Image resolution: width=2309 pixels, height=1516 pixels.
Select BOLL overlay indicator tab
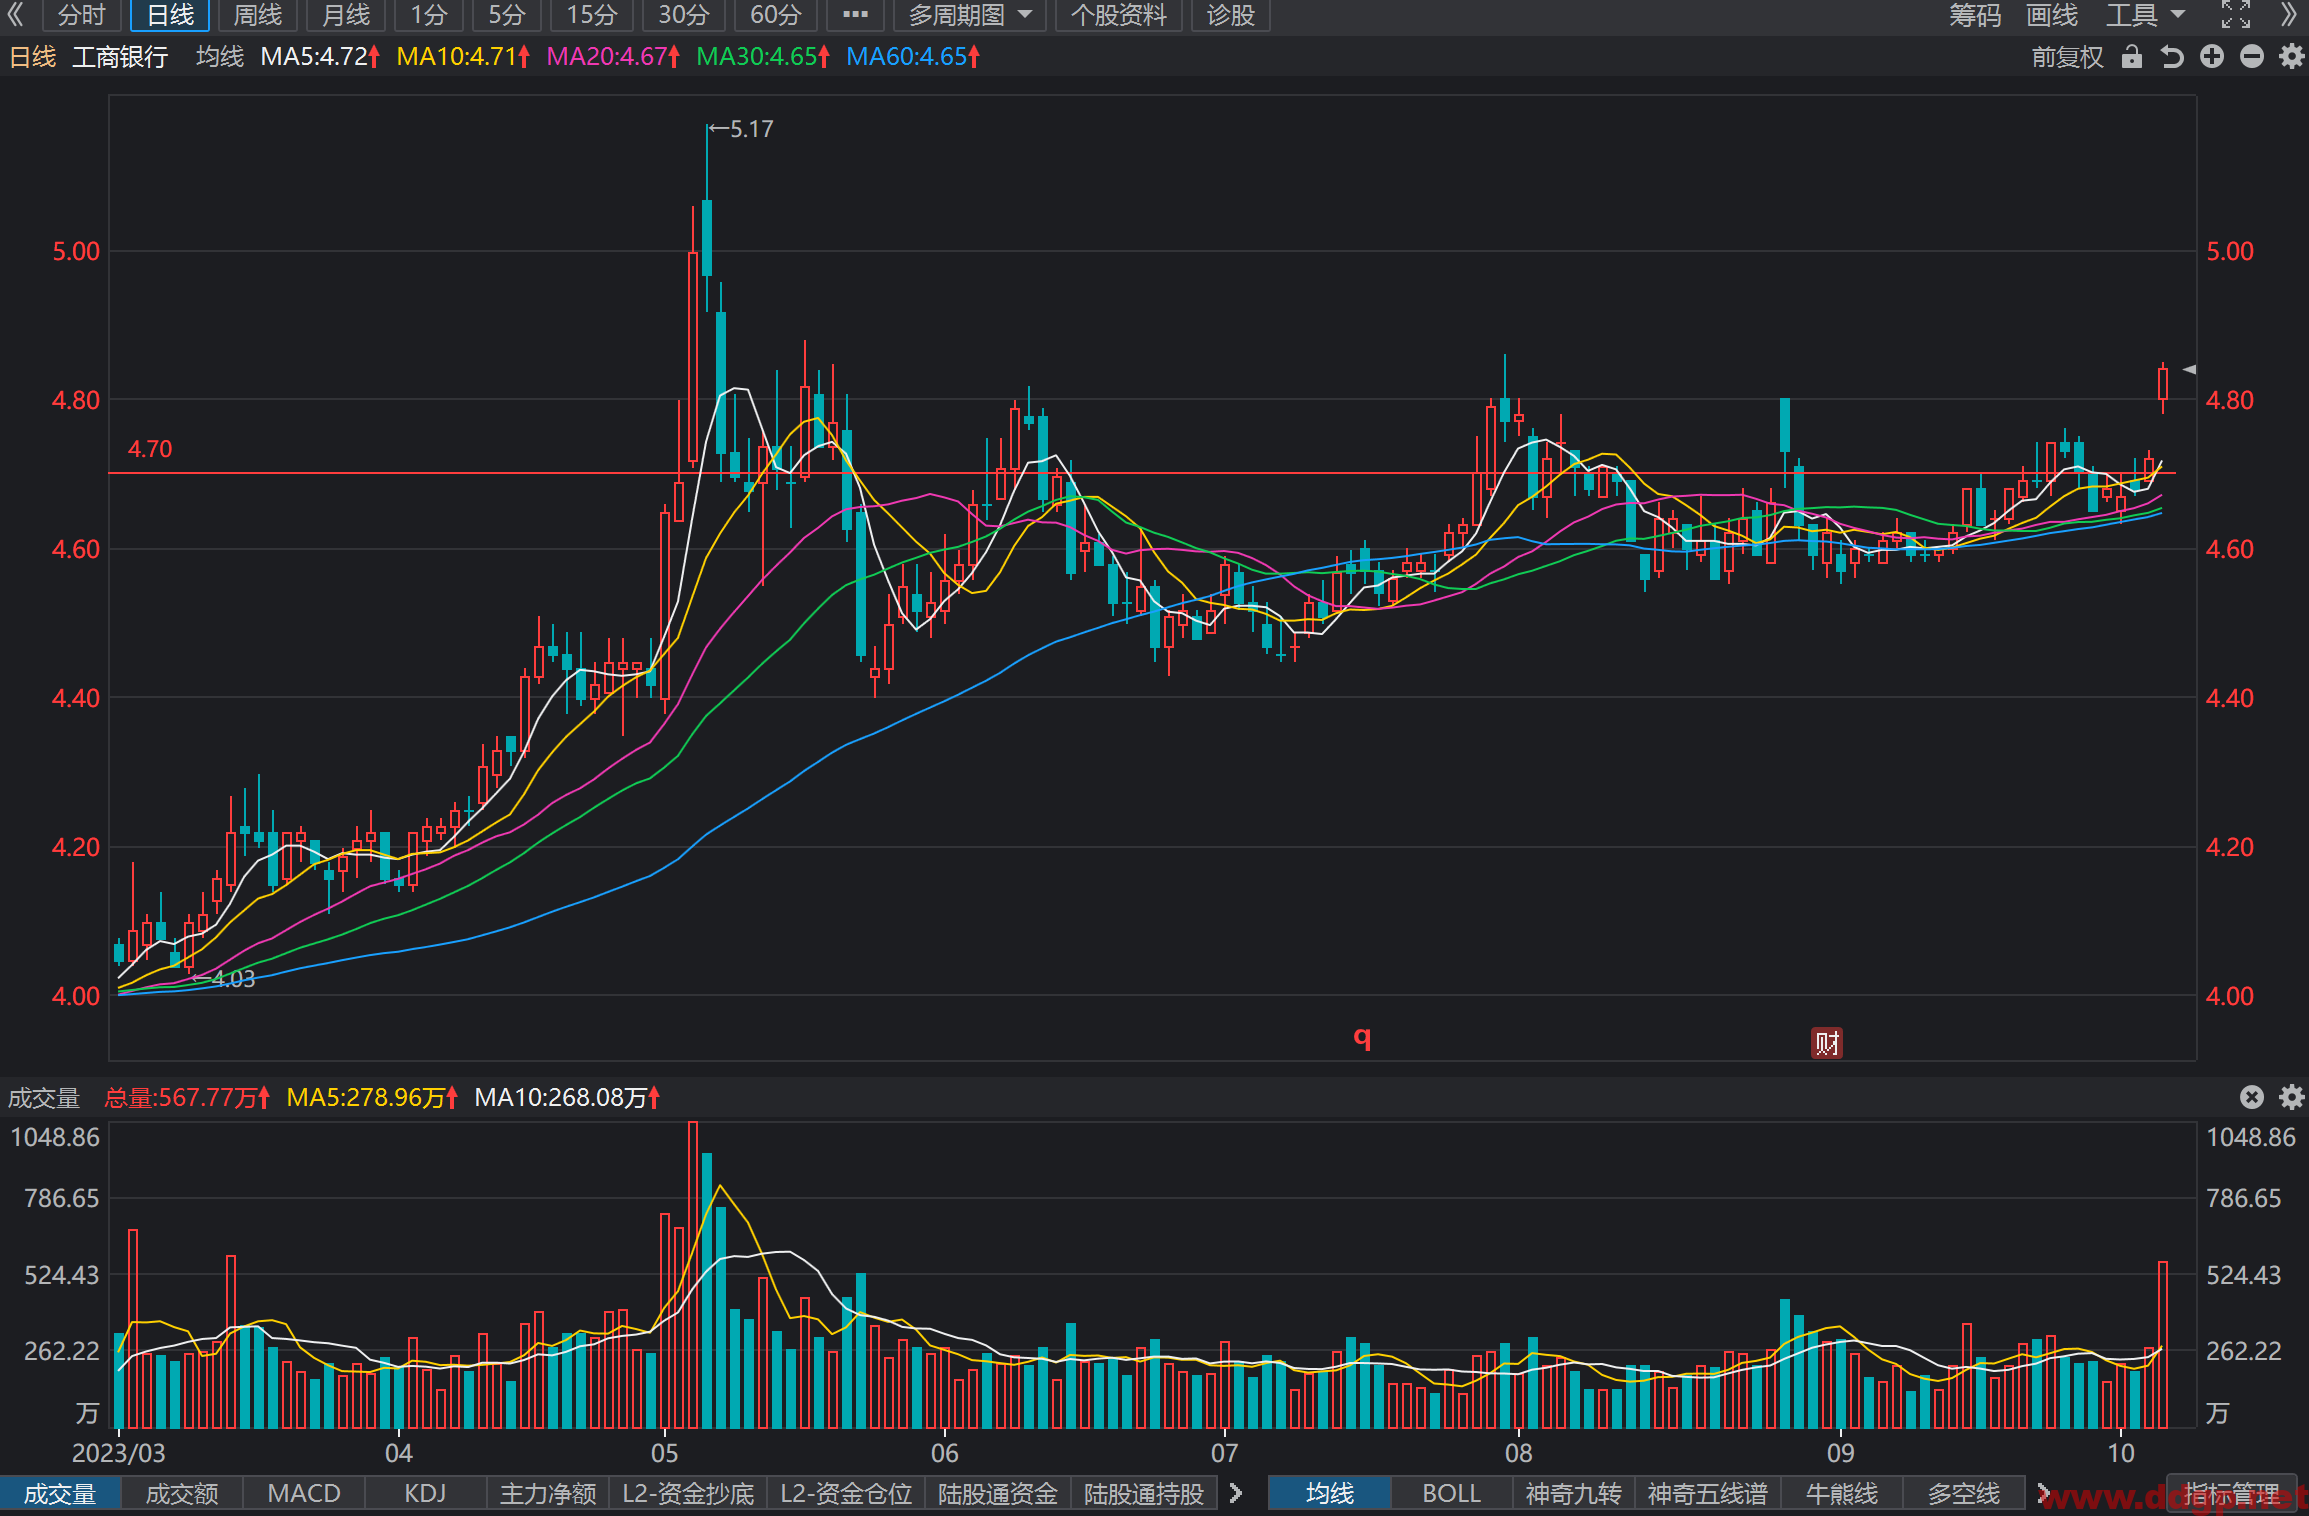click(1451, 1493)
